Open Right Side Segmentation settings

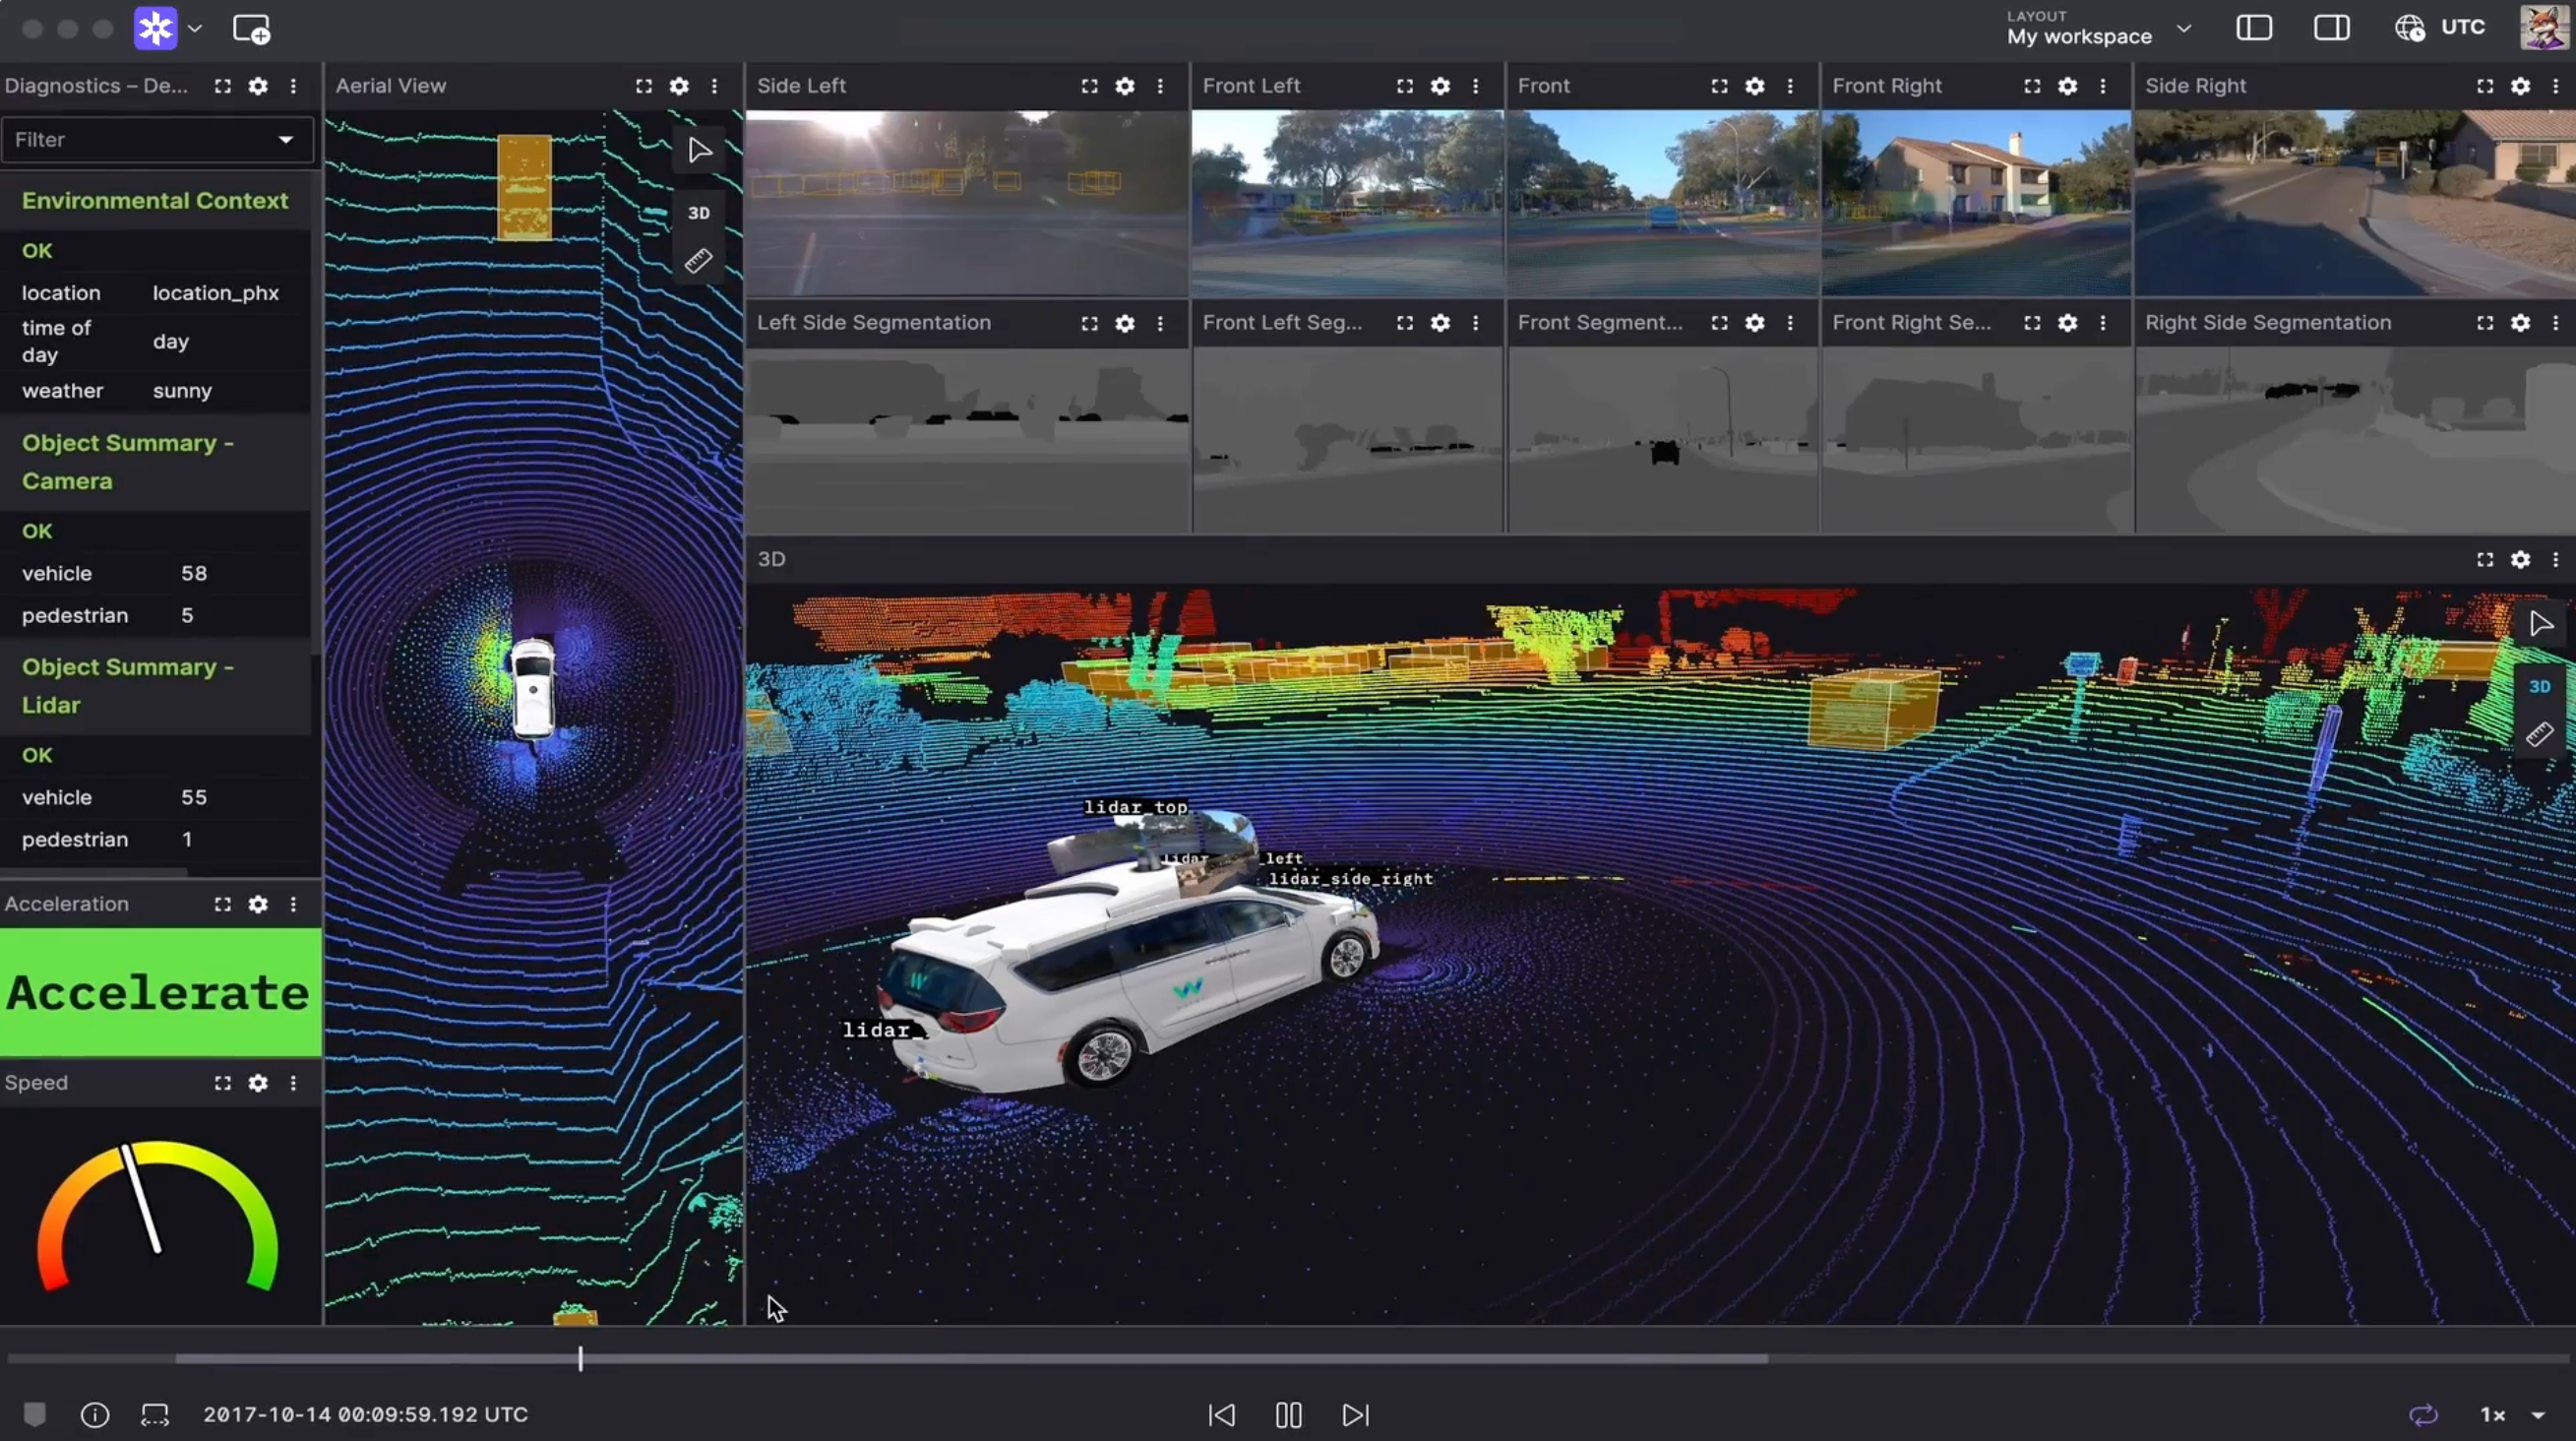pos(2521,323)
